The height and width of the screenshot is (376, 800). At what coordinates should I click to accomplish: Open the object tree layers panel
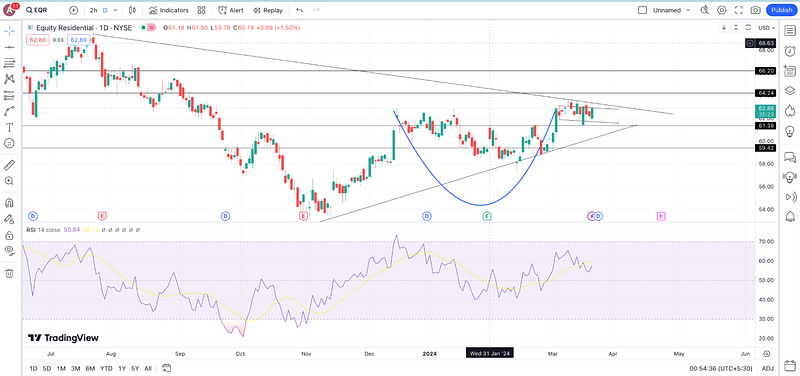pos(789,91)
